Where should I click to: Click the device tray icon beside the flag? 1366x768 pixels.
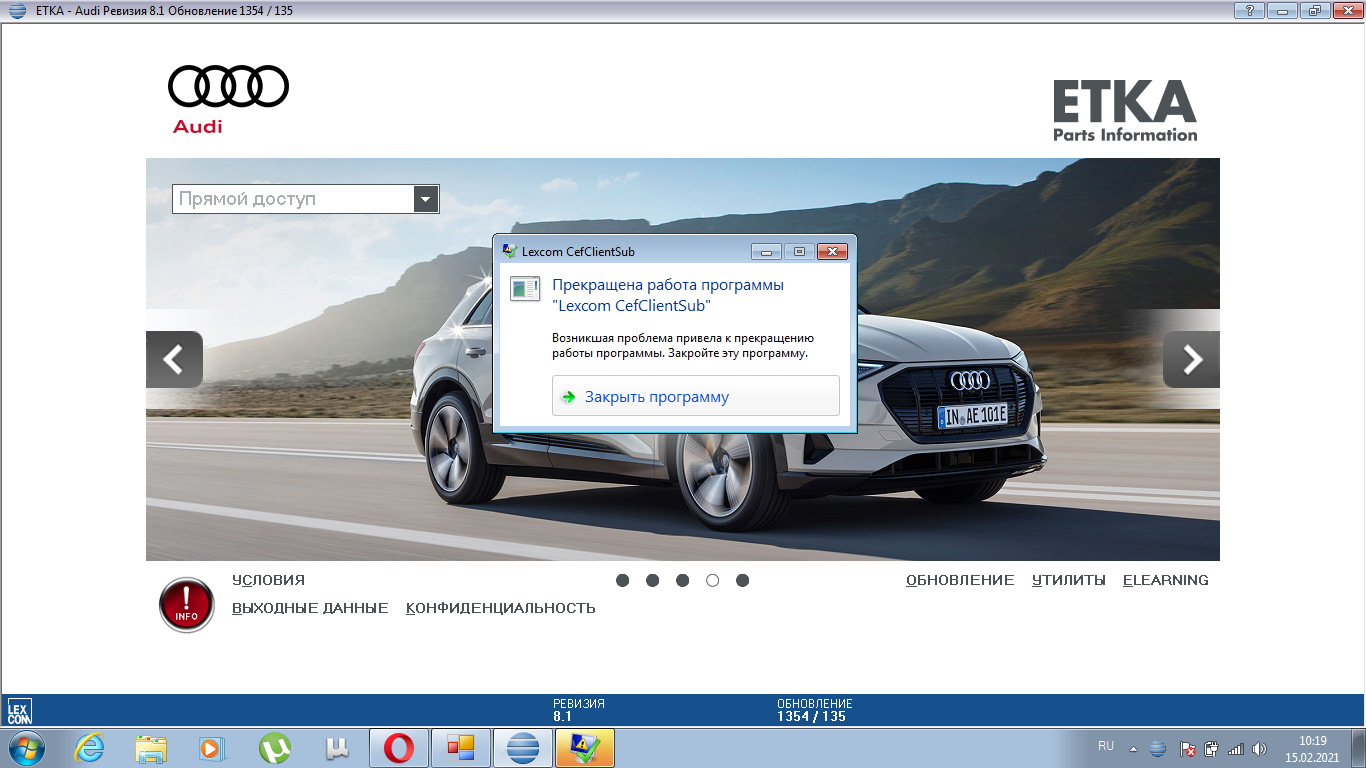click(1211, 748)
